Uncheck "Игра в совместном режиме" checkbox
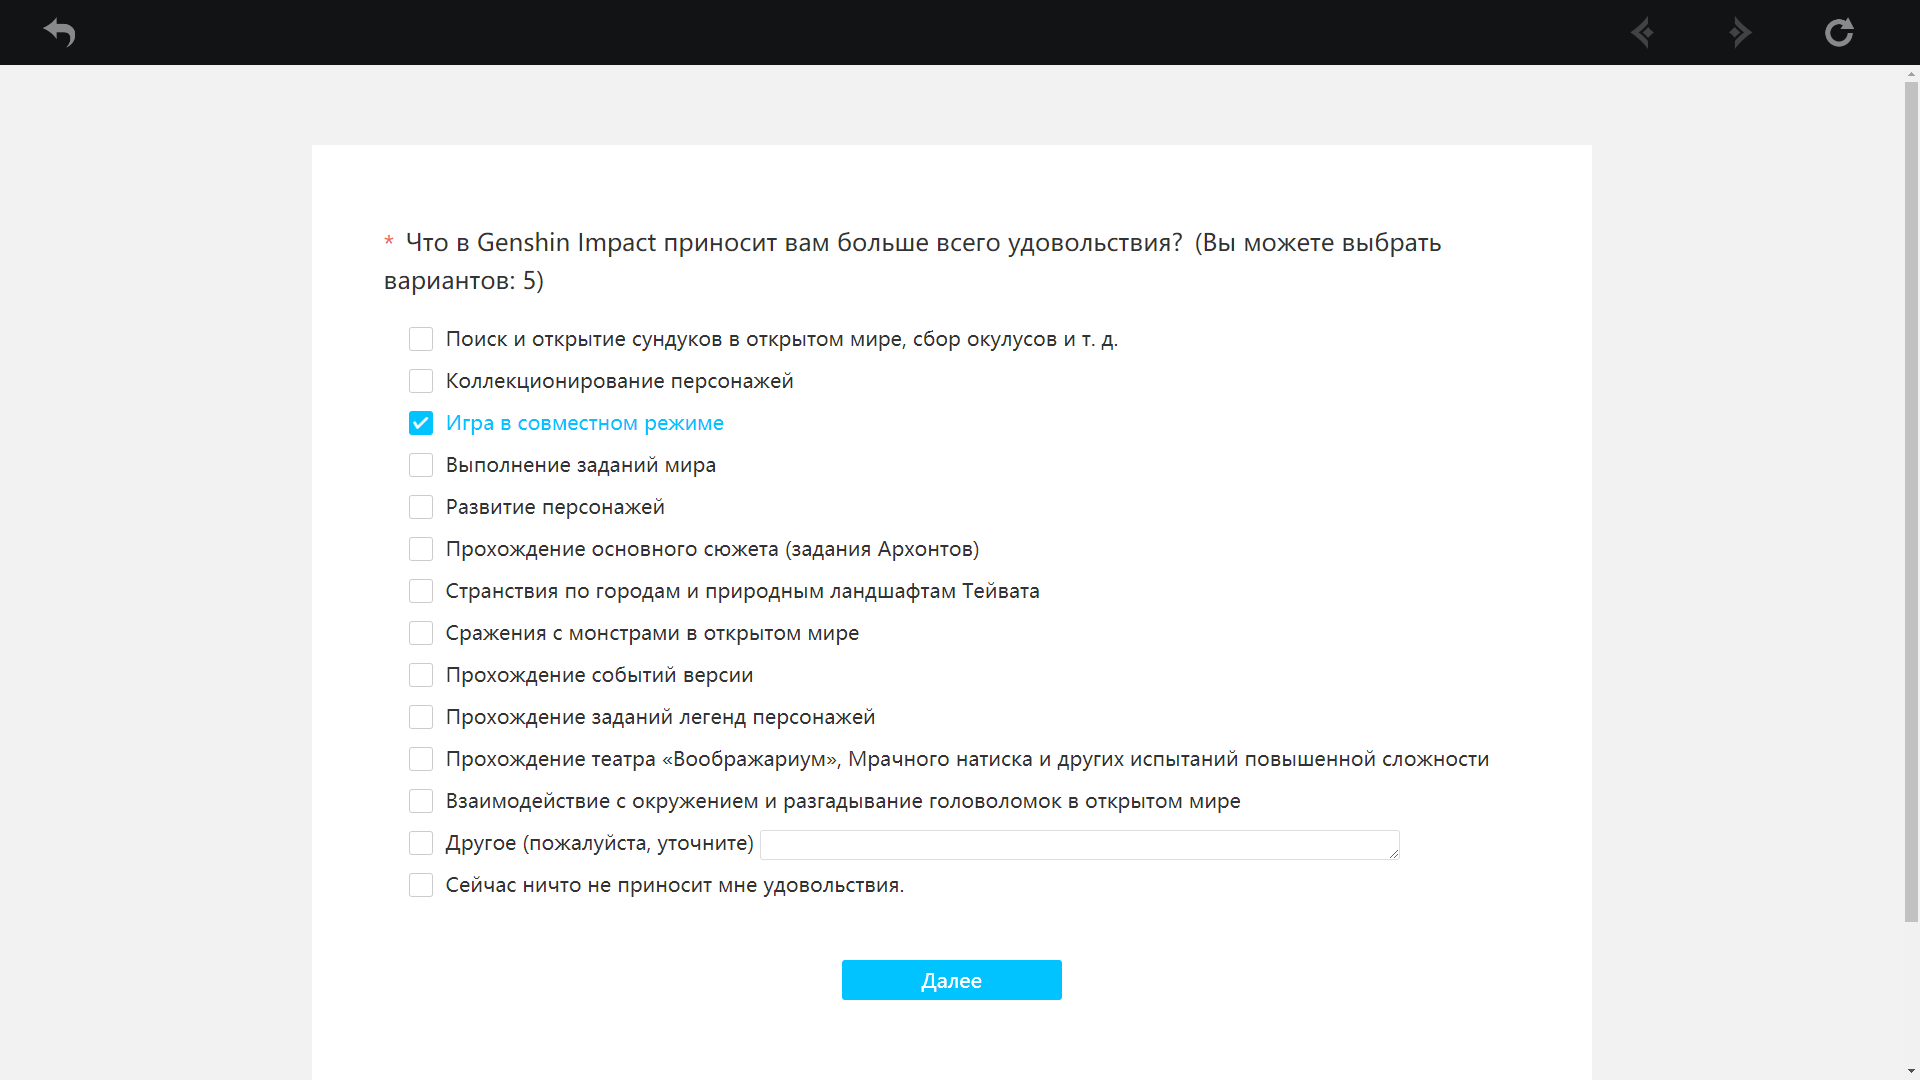The image size is (1920, 1080). [x=421, y=423]
